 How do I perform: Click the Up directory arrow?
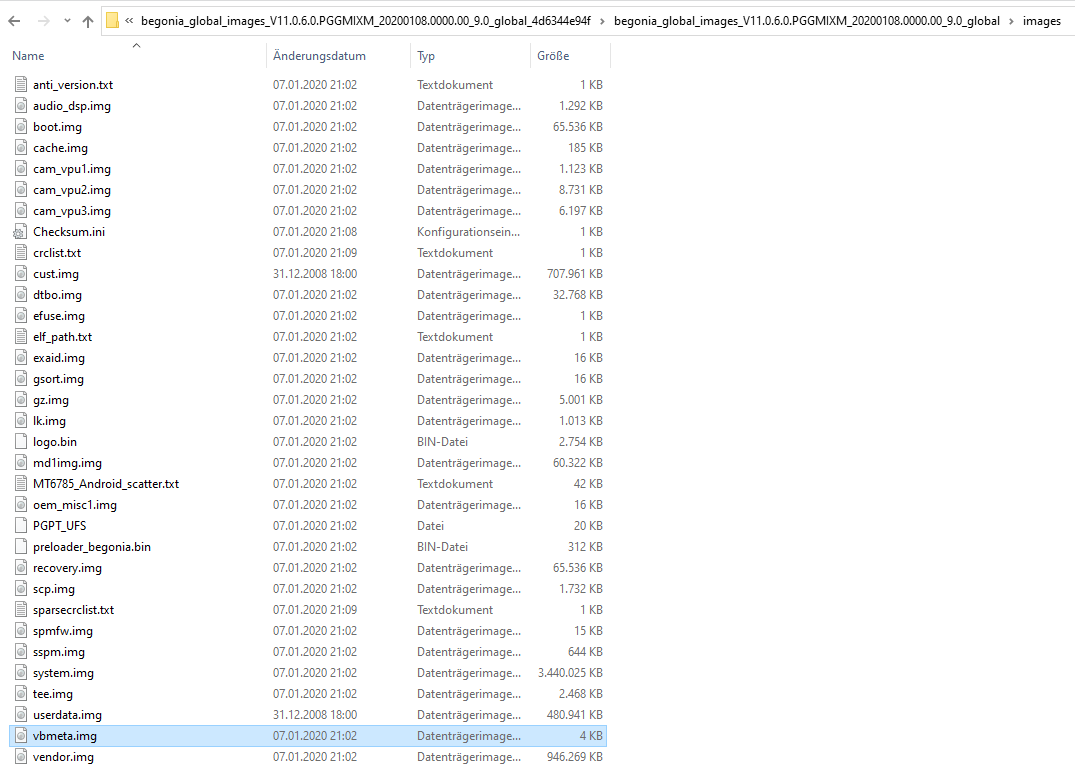click(88, 21)
